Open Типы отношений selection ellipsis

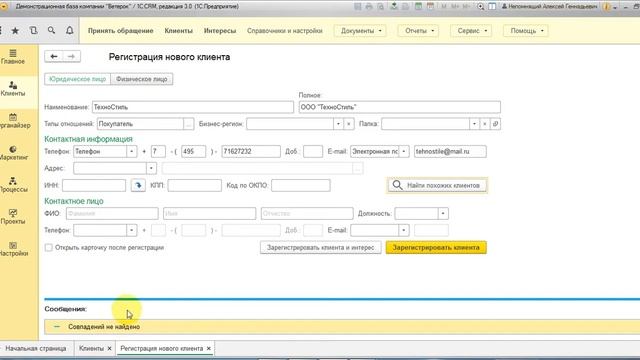[x=188, y=124]
